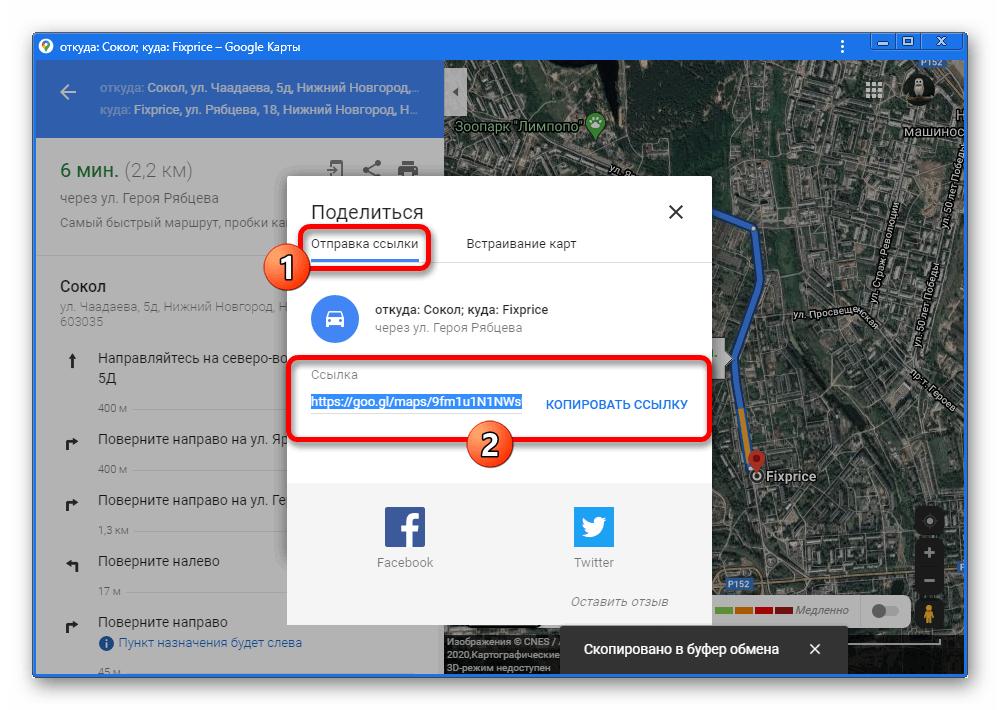Click the my location target button
Viewport: 1000px width, 710px height.
click(930, 521)
